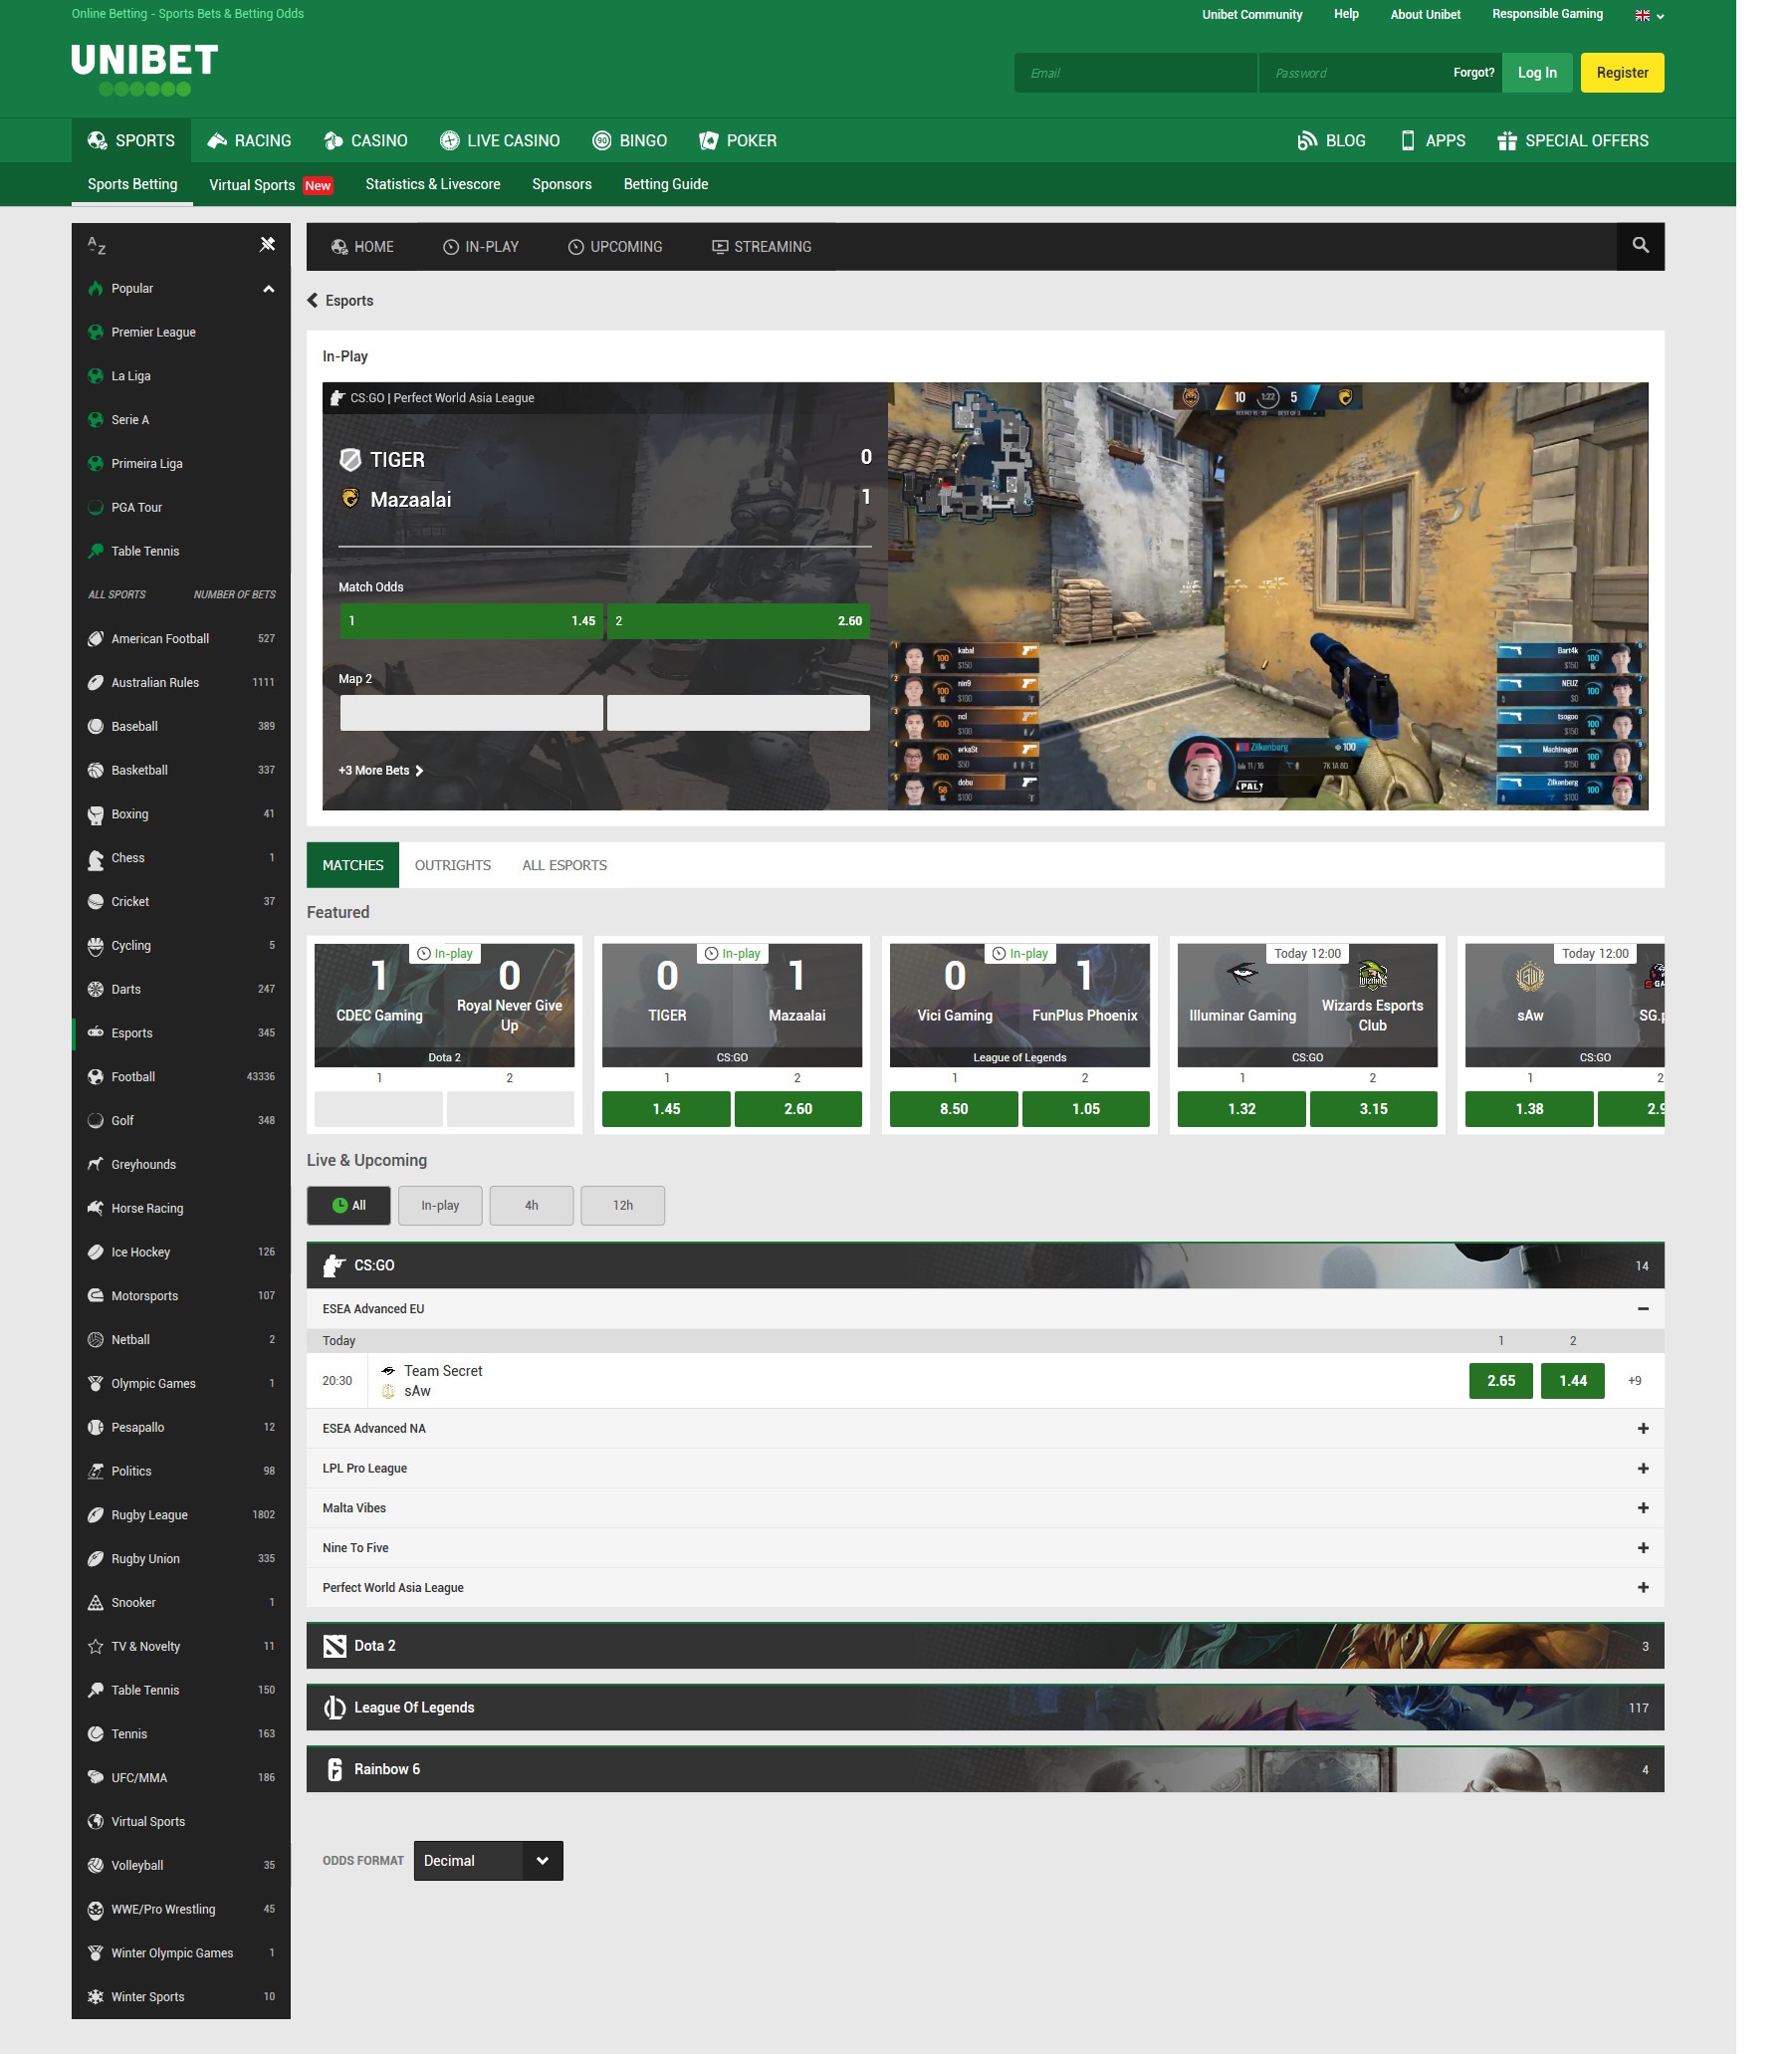Click the search magnifier icon

click(1640, 246)
